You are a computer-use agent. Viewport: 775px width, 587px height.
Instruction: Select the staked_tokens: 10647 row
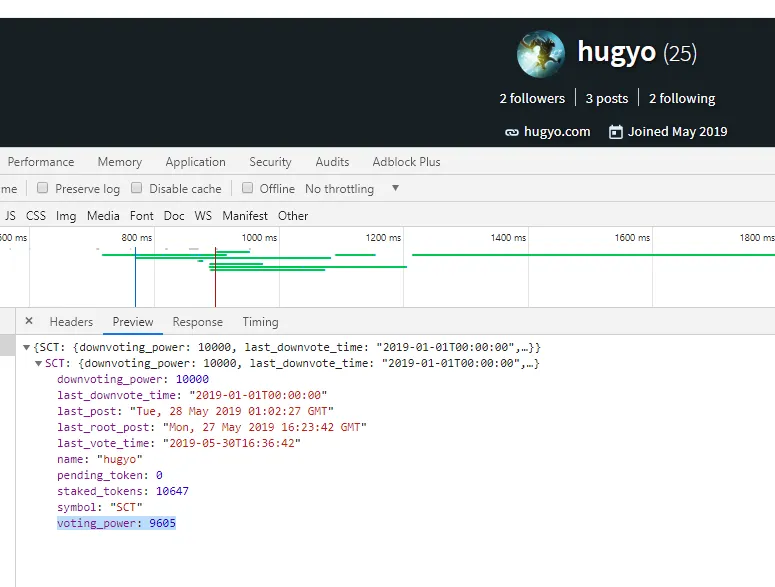pyautogui.click(x=123, y=491)
